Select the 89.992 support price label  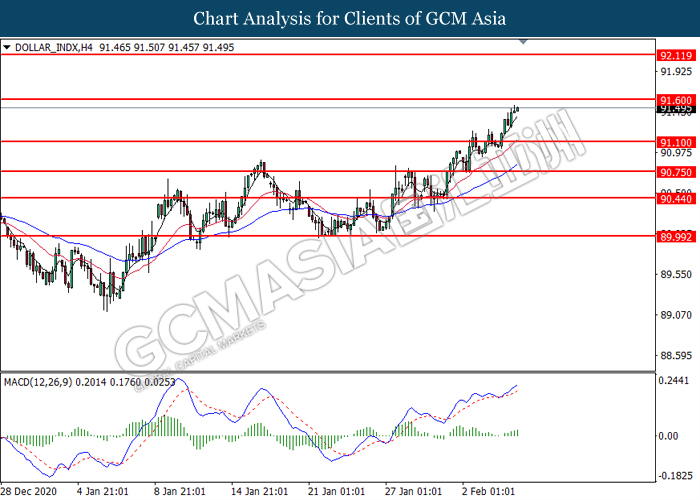(676, 237)
